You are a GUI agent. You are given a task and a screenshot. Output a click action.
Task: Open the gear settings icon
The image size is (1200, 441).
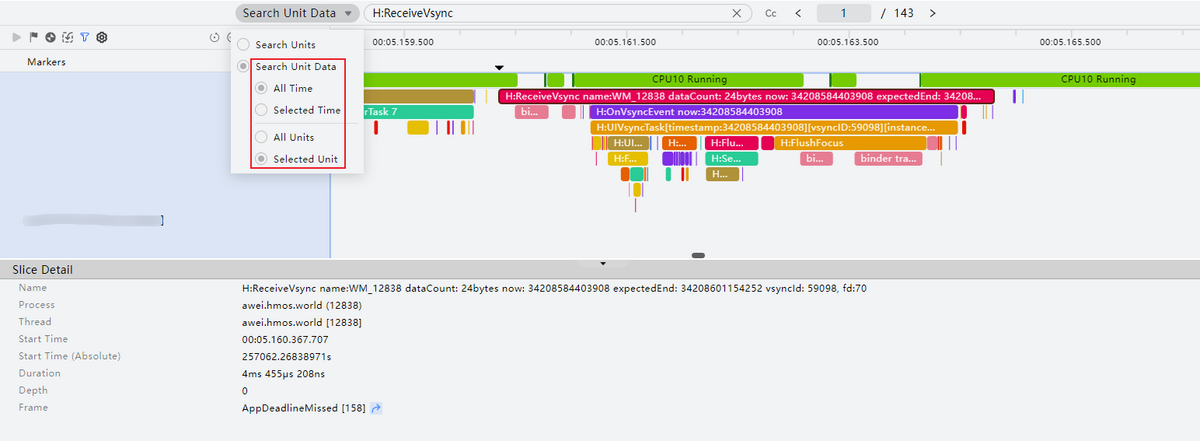(101, 37)
